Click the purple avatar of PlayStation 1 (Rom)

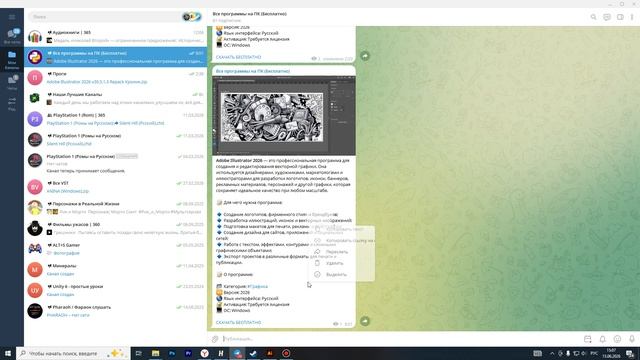coord(35,119)
